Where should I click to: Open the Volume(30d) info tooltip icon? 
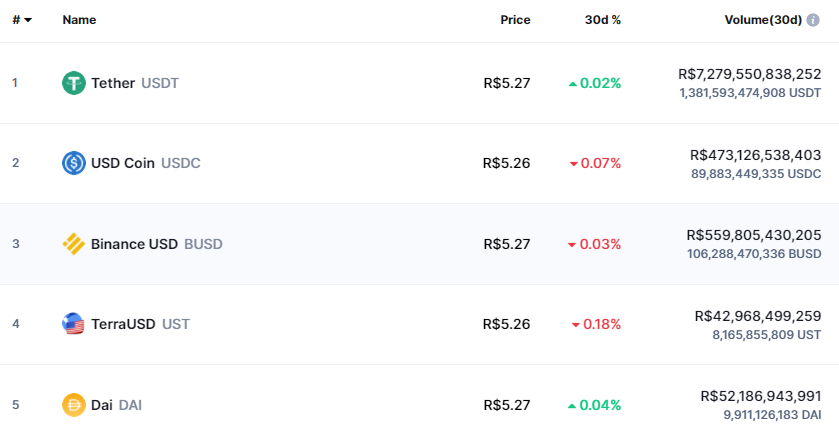[813, 20]
